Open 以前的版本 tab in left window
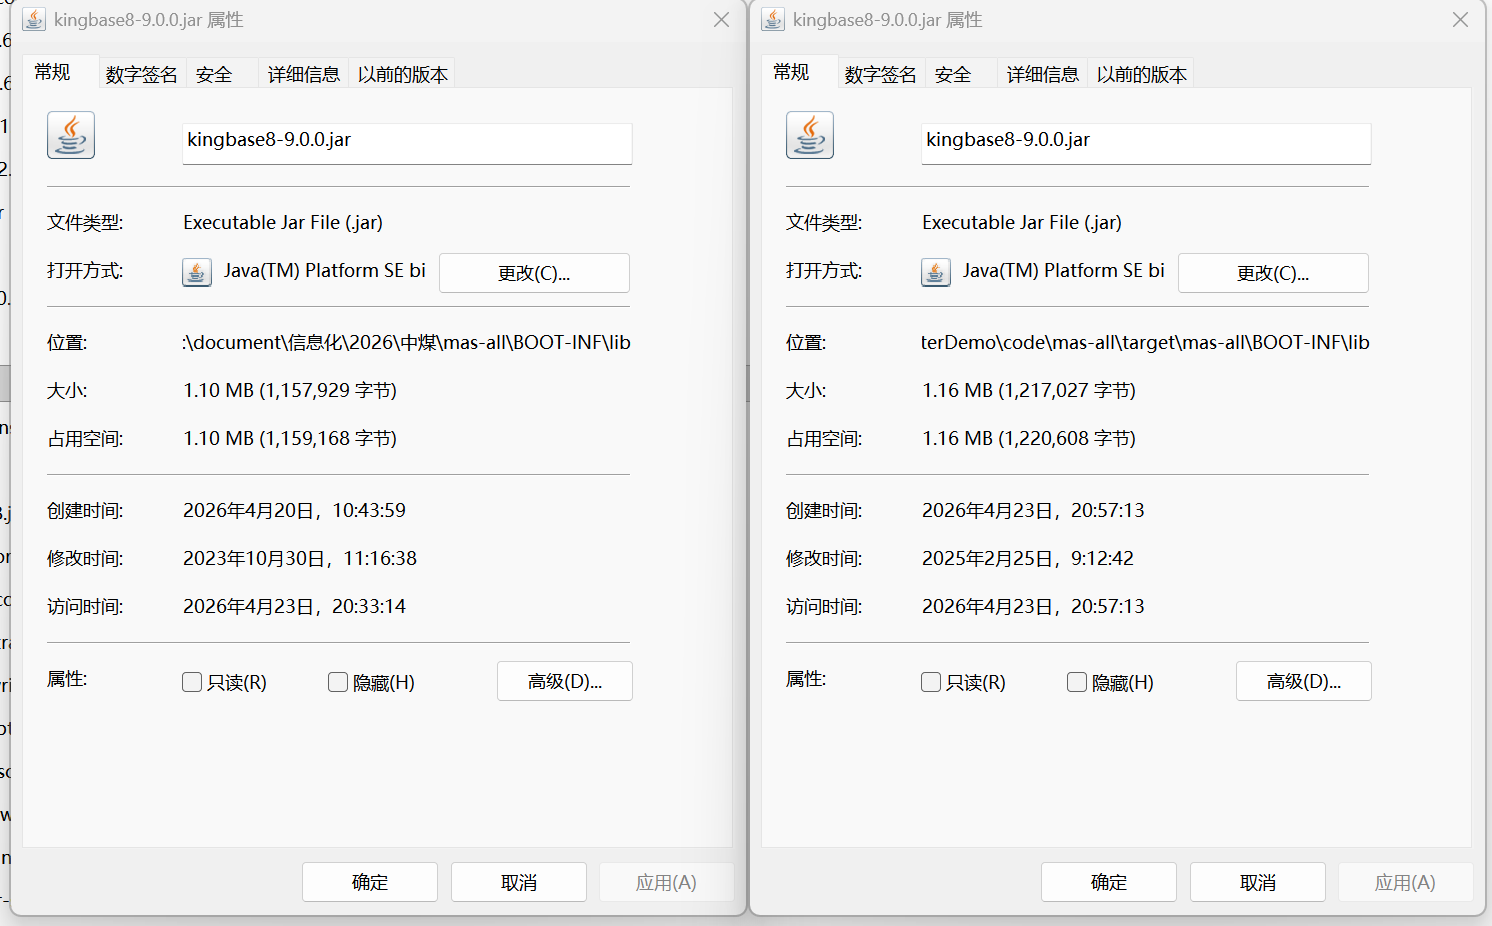The image size is (1492, 926). click(402, 74)
